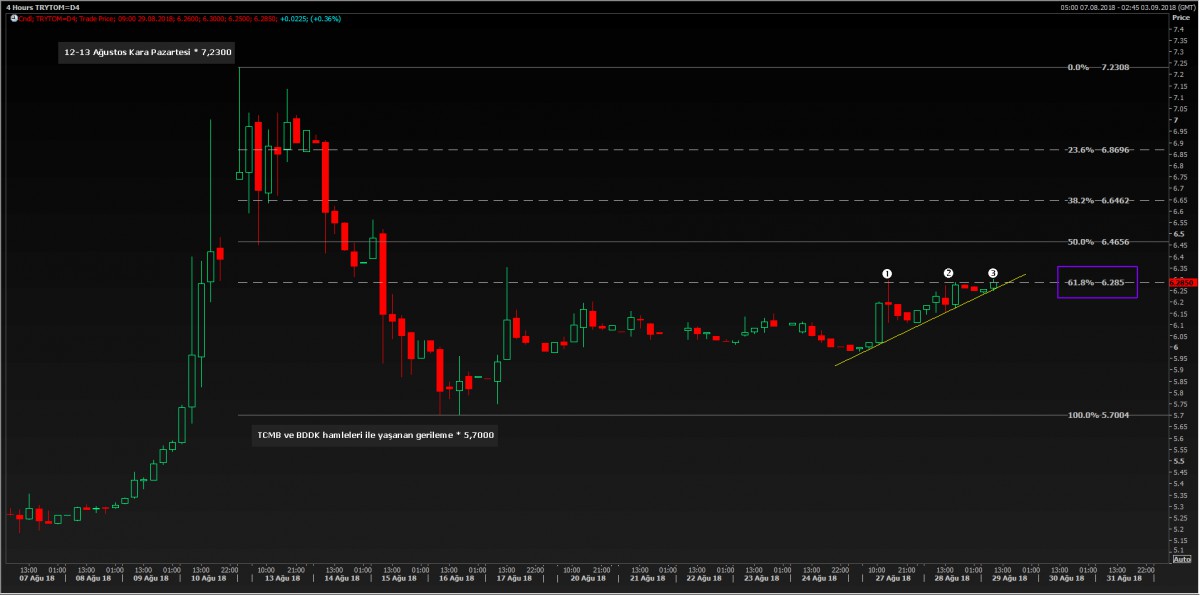The height and width of the screenshot is (595, 1200).
Task: Click the red current price marker on the axis
Action: [x=1182, y=283]
